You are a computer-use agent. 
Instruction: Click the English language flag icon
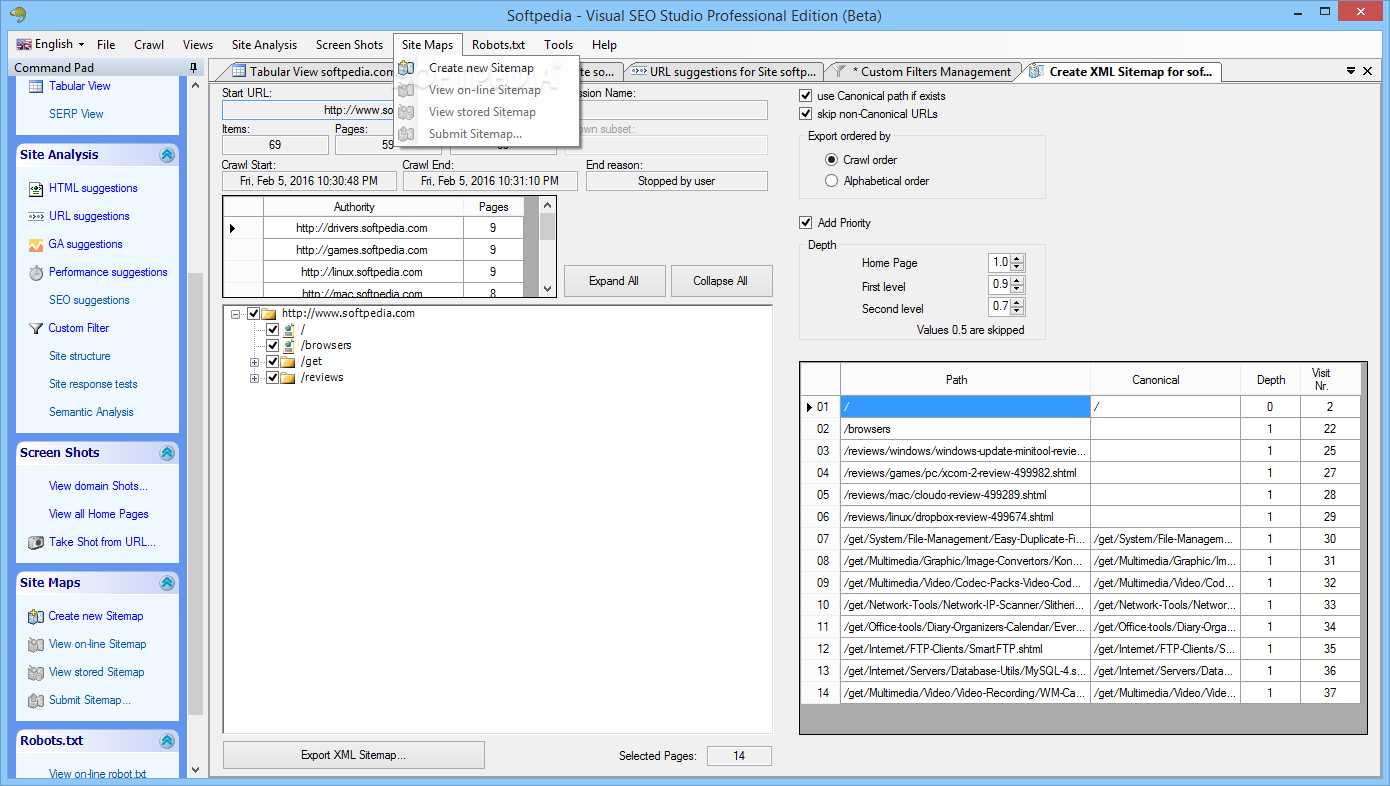pos(24,44)
